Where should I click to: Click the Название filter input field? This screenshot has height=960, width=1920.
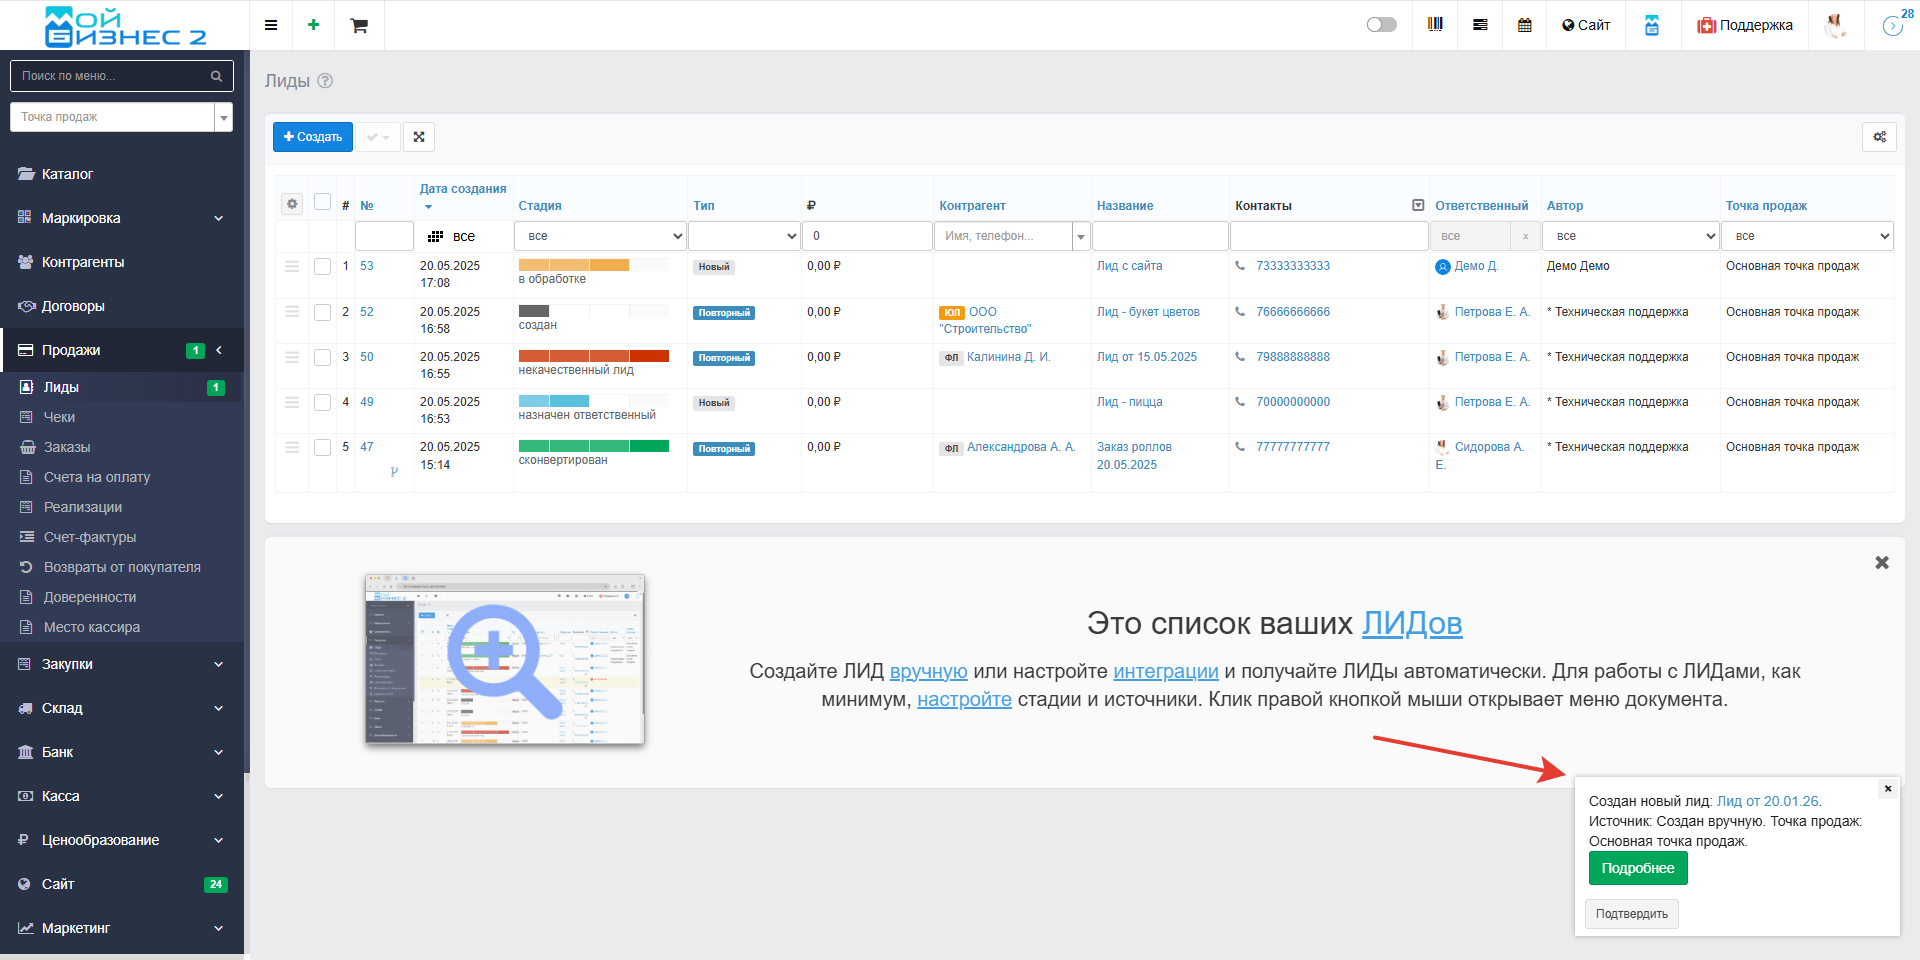[x=1159, y=236]
